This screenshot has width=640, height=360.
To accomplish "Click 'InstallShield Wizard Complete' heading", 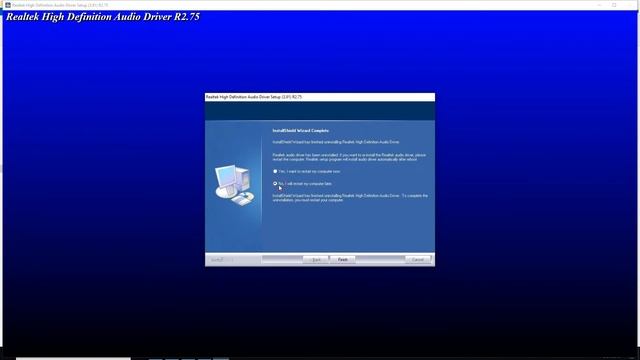I will 300,131.
